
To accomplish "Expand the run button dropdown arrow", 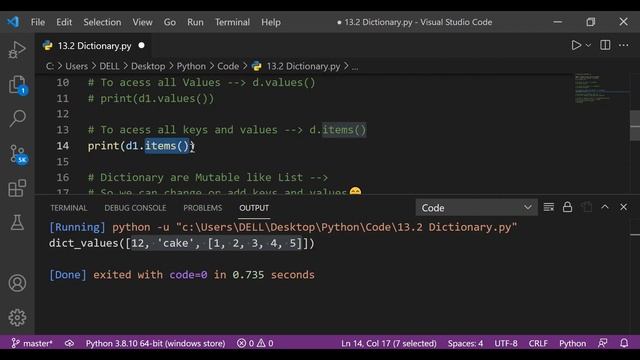I will pos(588,45).
